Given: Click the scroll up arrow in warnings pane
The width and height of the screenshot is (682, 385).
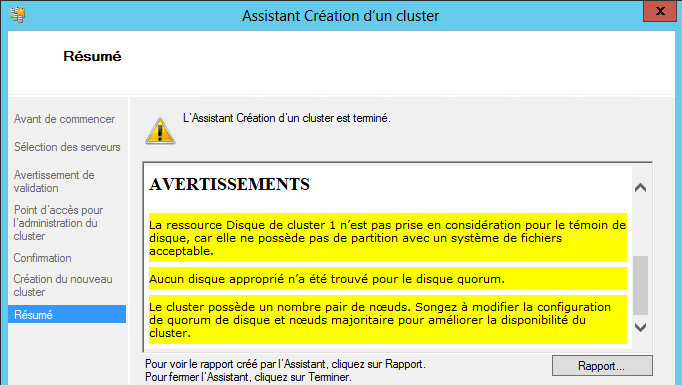Looking at the screenshot, I should (x=640, y=187).
